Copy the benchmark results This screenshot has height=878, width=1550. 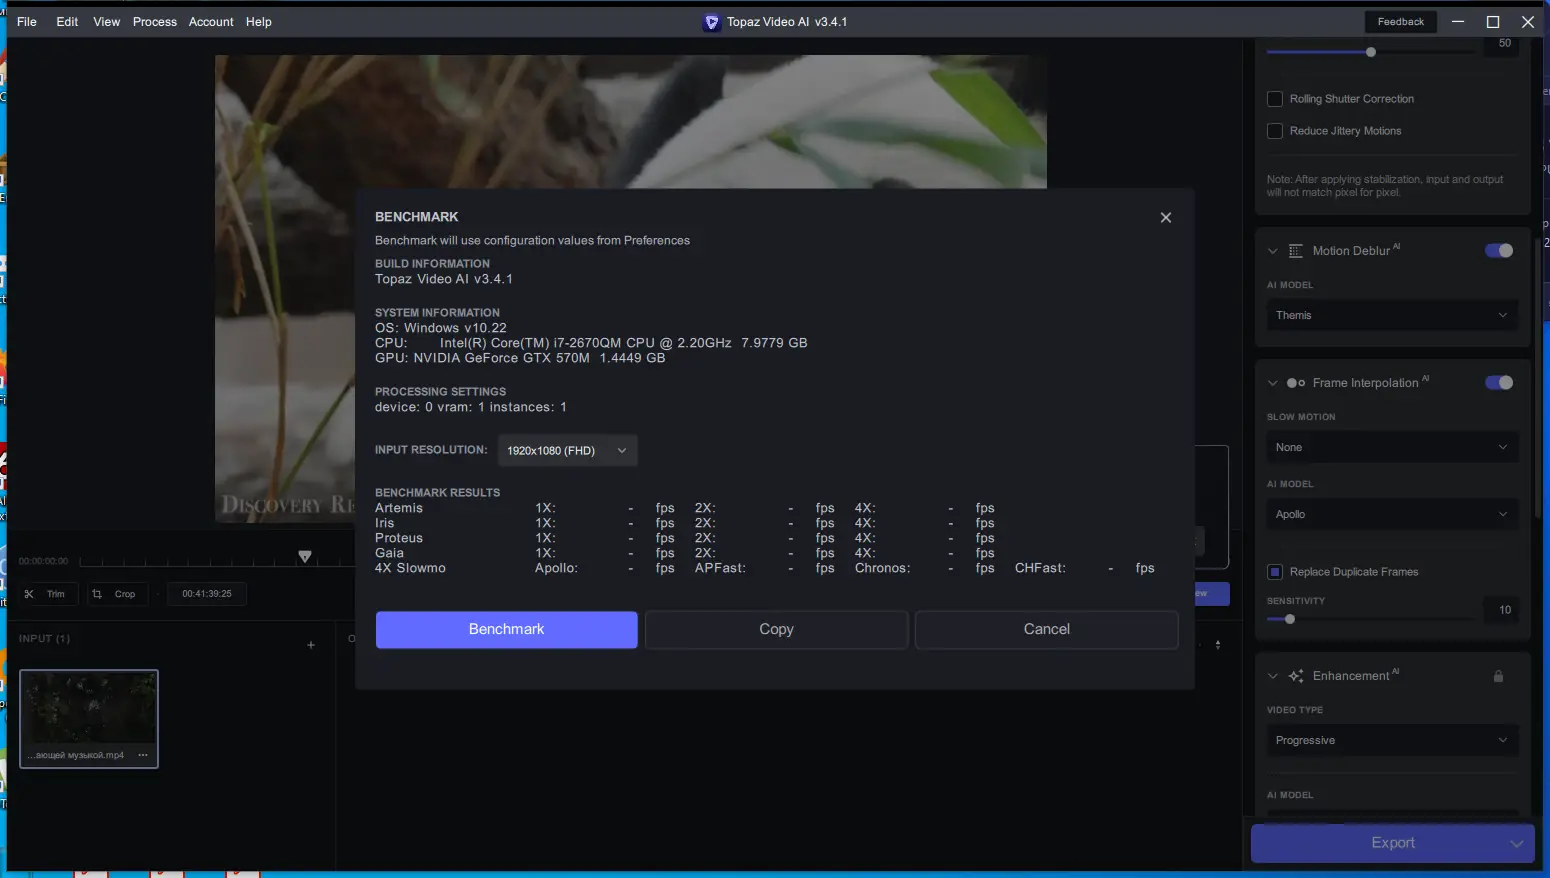click(776, 629)
